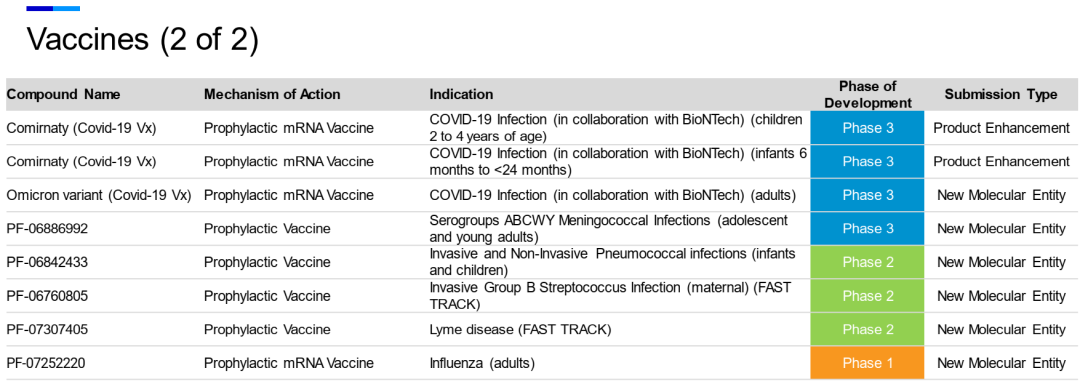Viewport: 1080px width, 384px height.
Task: Click Phase 2 cell for Lyme disease
Action: coord(868,329)
